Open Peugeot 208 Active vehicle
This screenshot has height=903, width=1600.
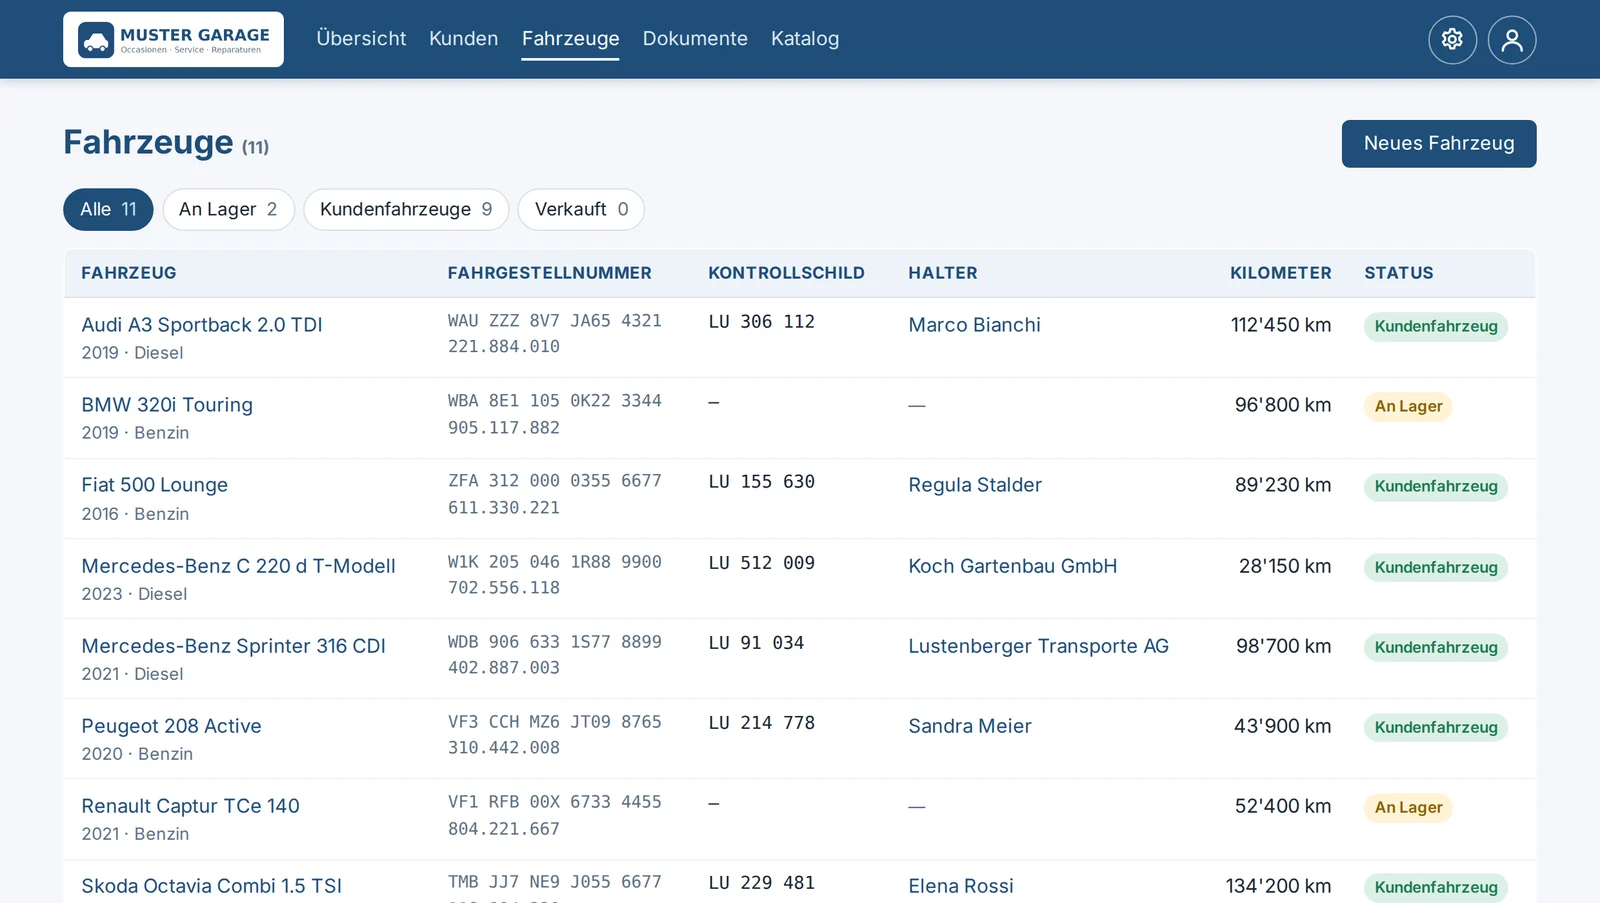[172, 726]
